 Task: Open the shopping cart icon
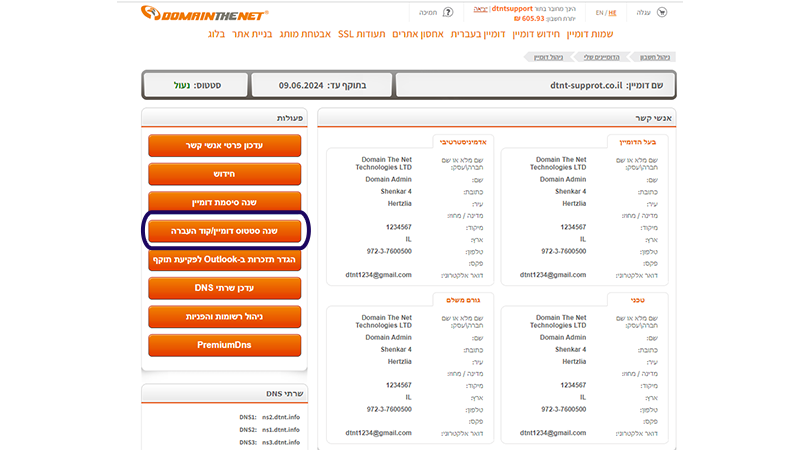[662, 12]
